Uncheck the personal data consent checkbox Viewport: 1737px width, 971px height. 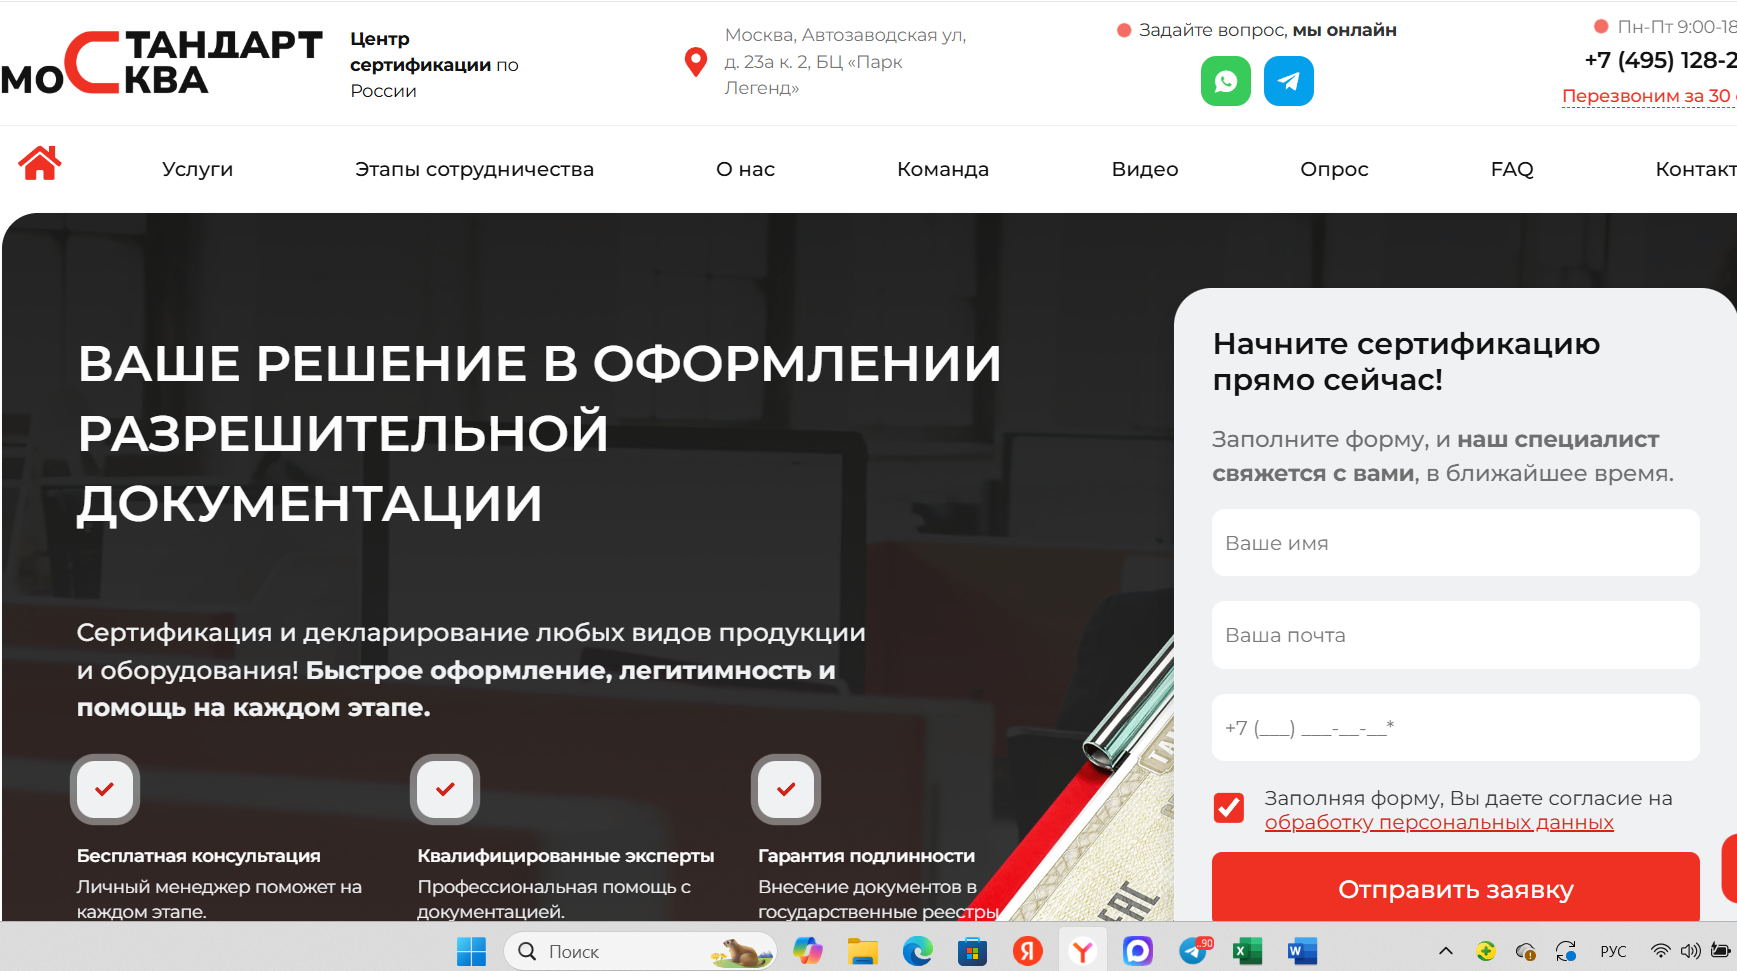pos(1229,808)
